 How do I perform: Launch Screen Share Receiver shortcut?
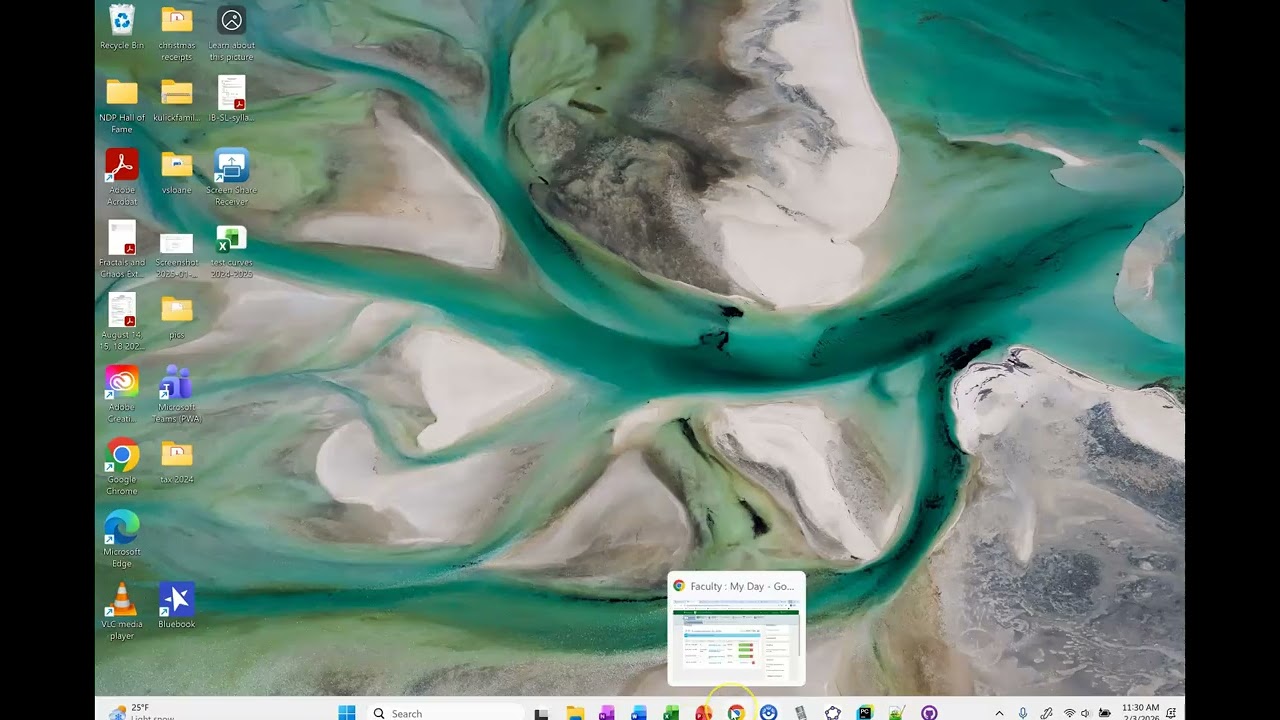click(231, 177)
